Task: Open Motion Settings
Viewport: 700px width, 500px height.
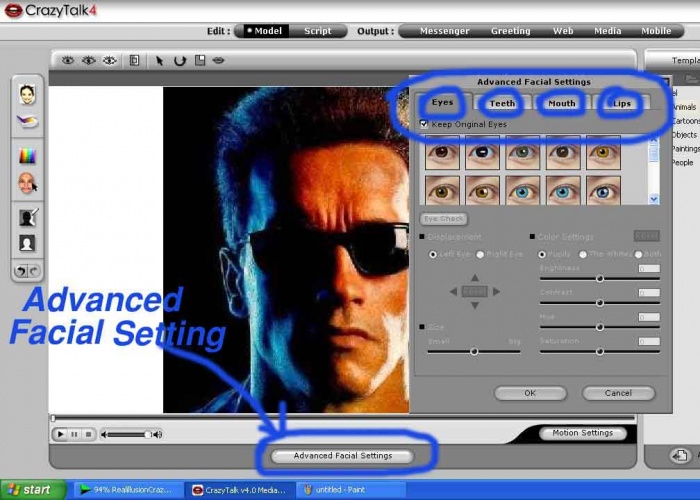Action: point(583,433)
